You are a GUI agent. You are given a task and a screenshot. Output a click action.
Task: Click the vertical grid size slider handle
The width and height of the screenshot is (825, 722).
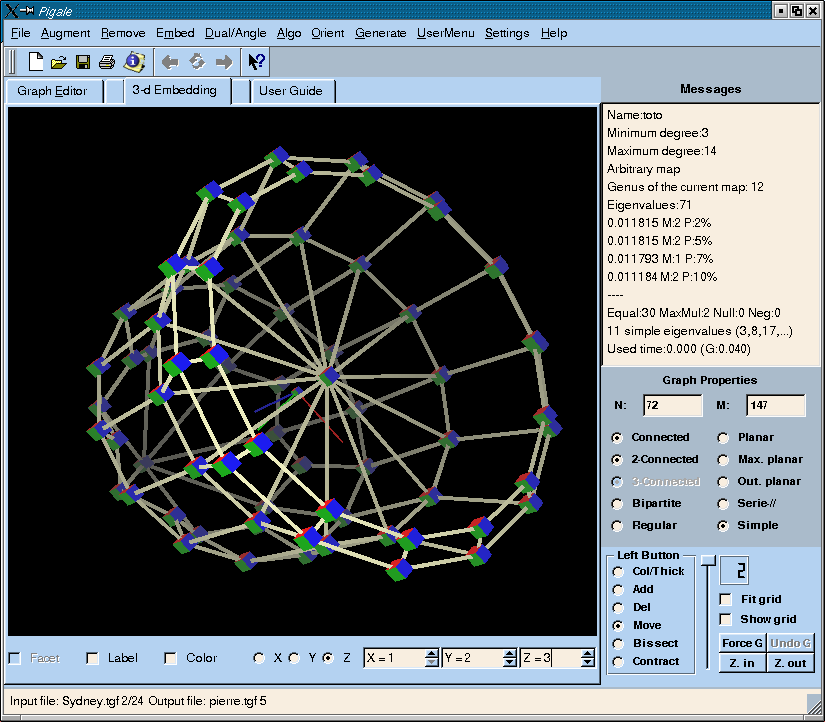click(707, 560)
